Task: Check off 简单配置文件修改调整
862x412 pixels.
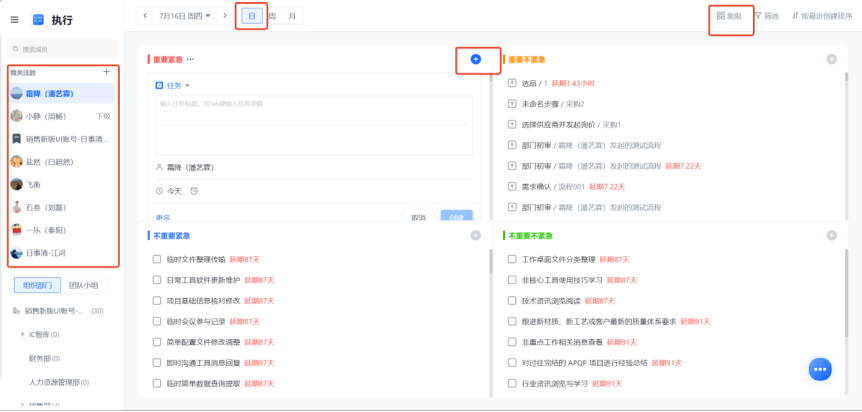Action: 157,342
